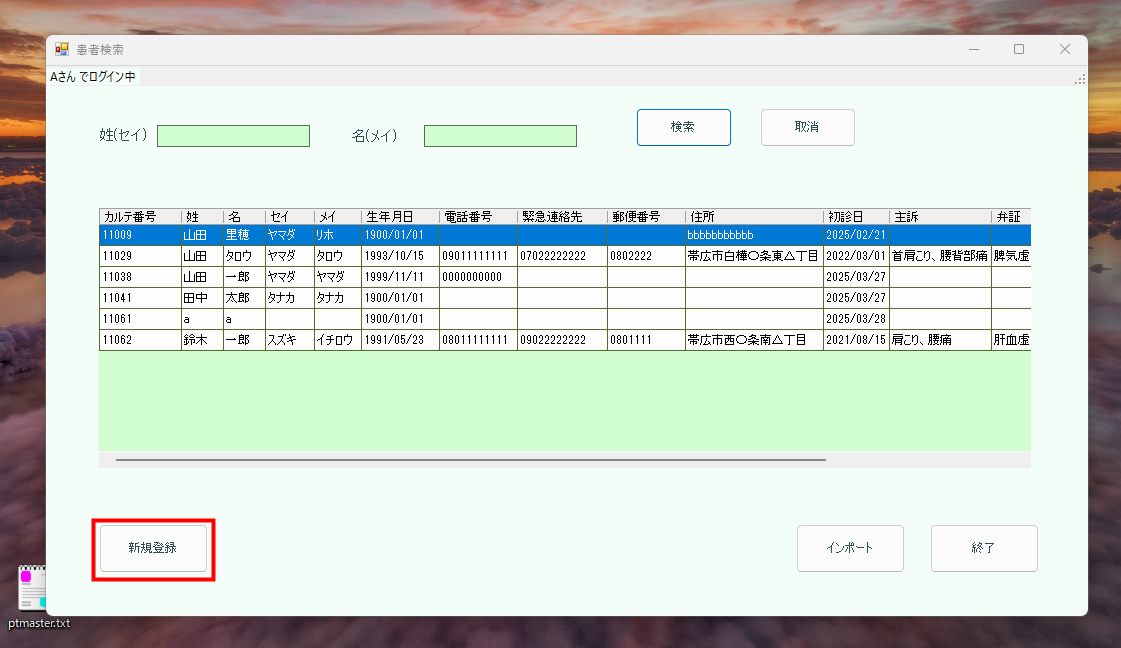Click the 検索 search button
1121x648 pixels.
click(x=683, y=127)
